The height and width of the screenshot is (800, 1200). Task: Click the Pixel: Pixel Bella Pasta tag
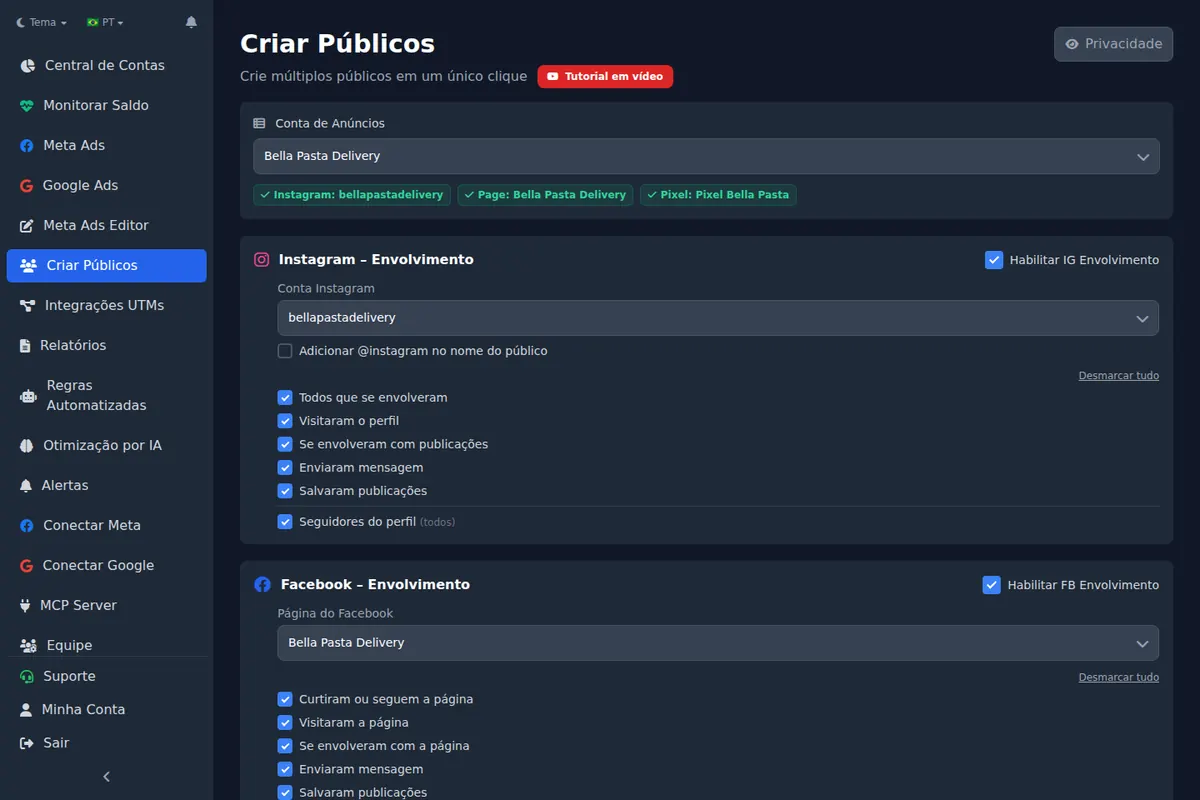click(x=718, y=195)
